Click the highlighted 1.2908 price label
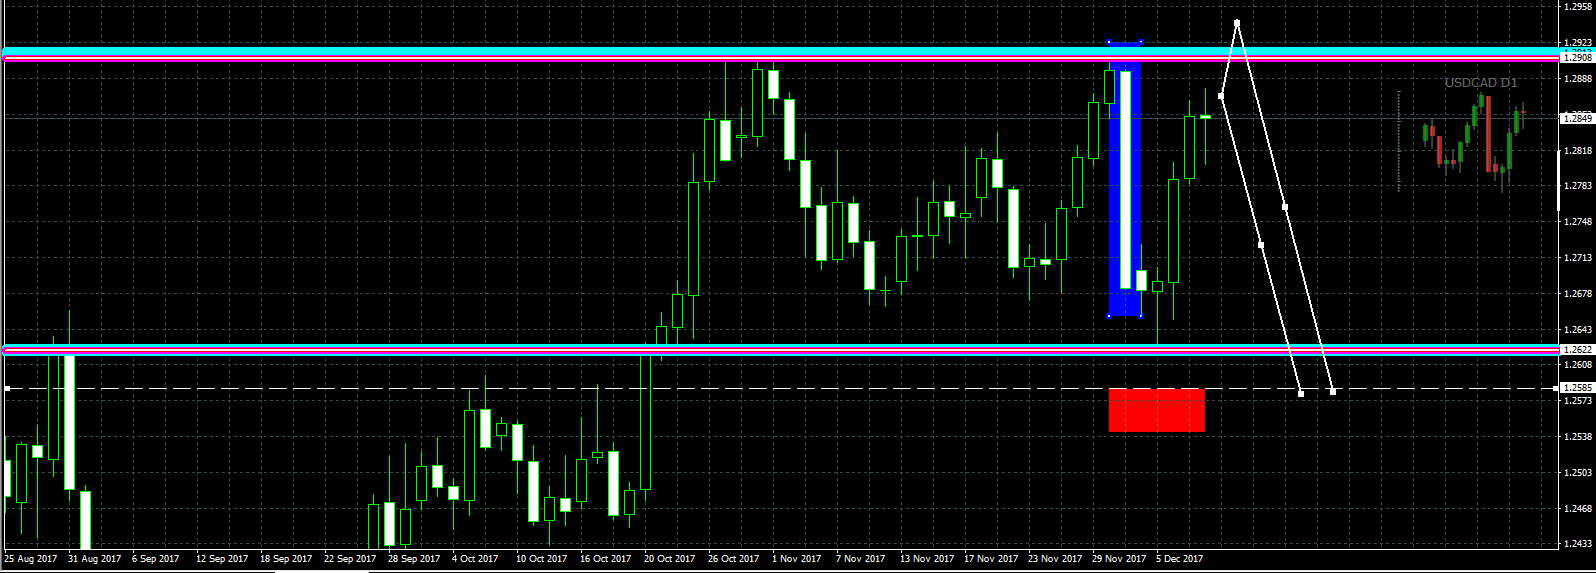Image resolution: width=1596 pixels, height=573 pixels. click(x=1577, y=58)
